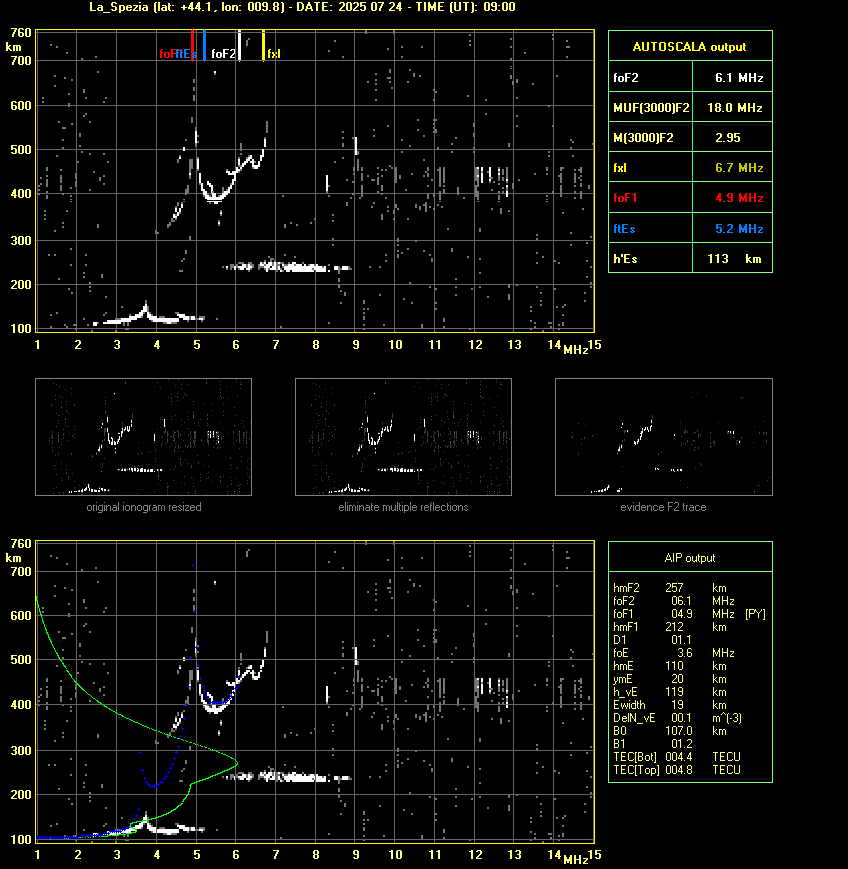The image size is (848, 869).
Task: Click the 'evidence F2 trace' caption
Action: (663, 507)
